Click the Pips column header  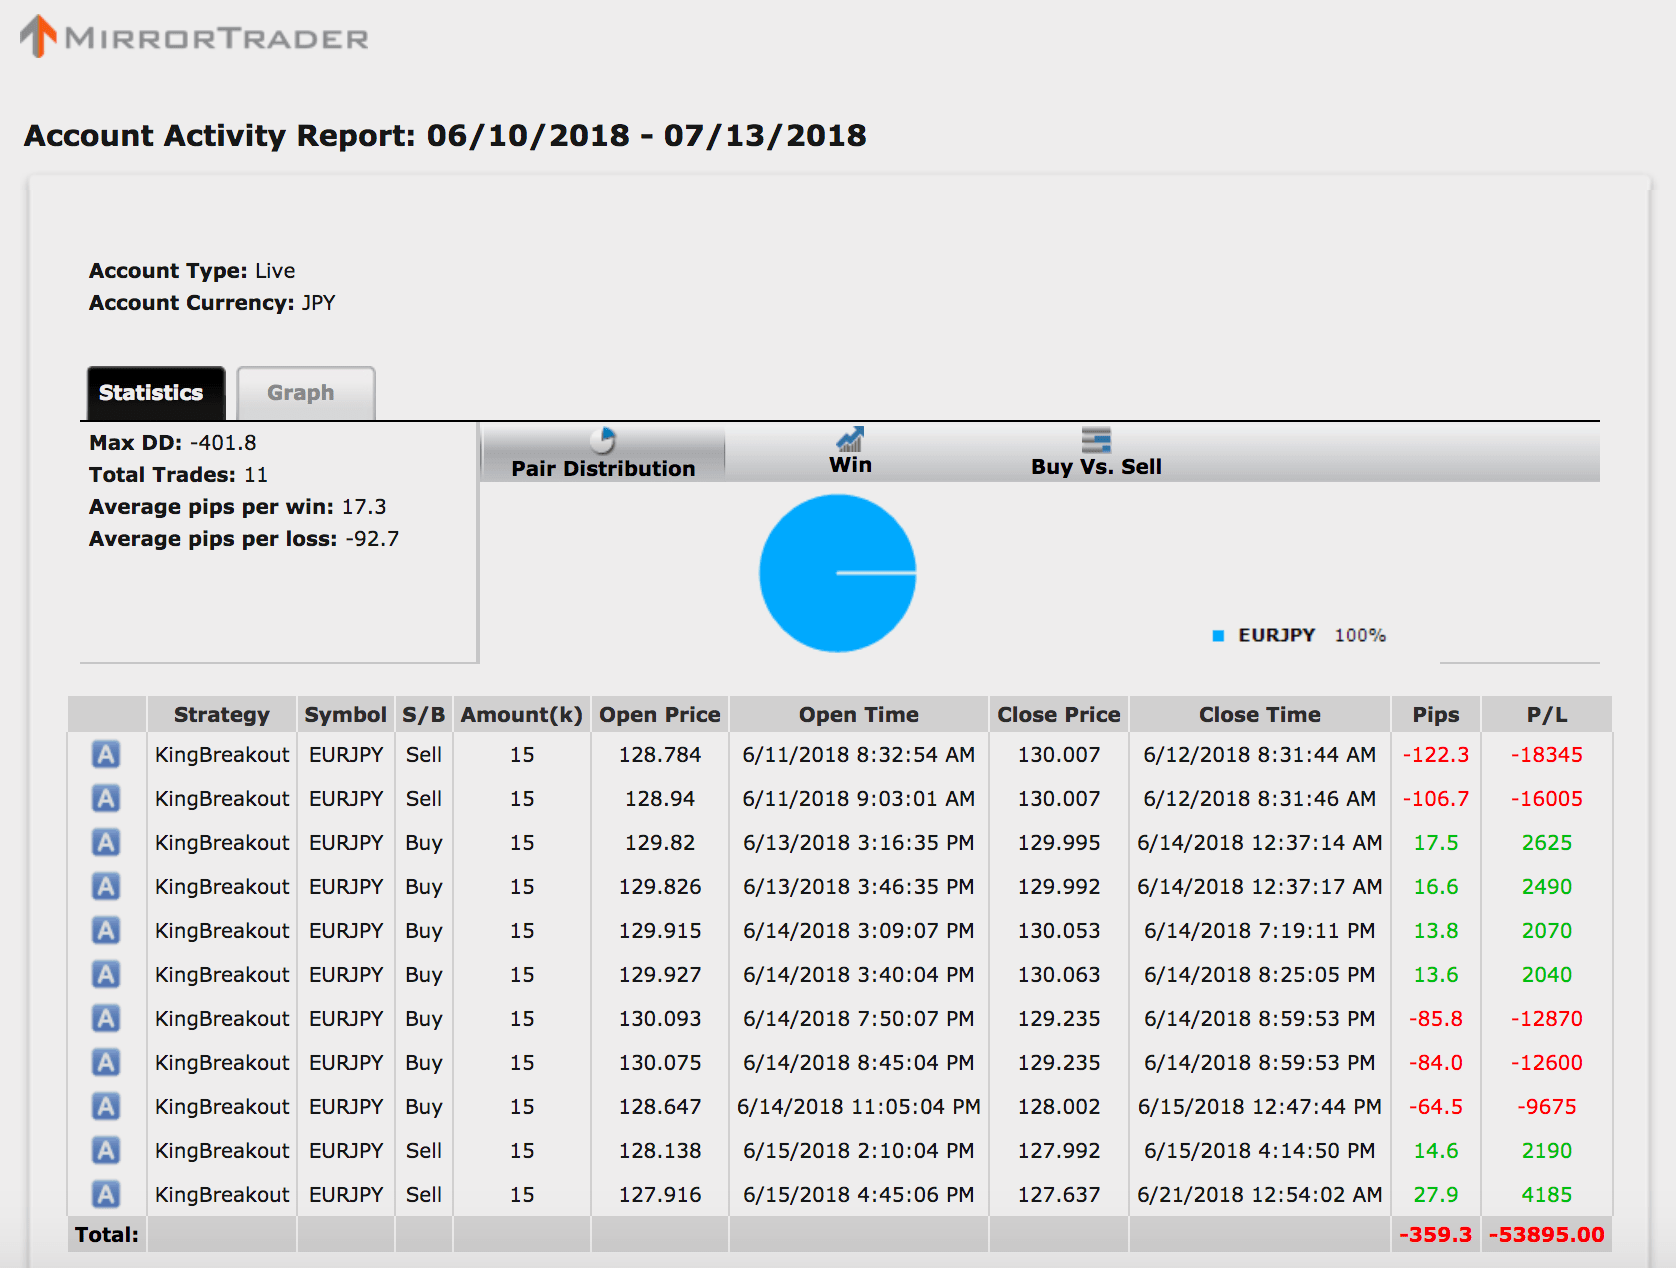pyautogui.click(x=1436, y=714)
